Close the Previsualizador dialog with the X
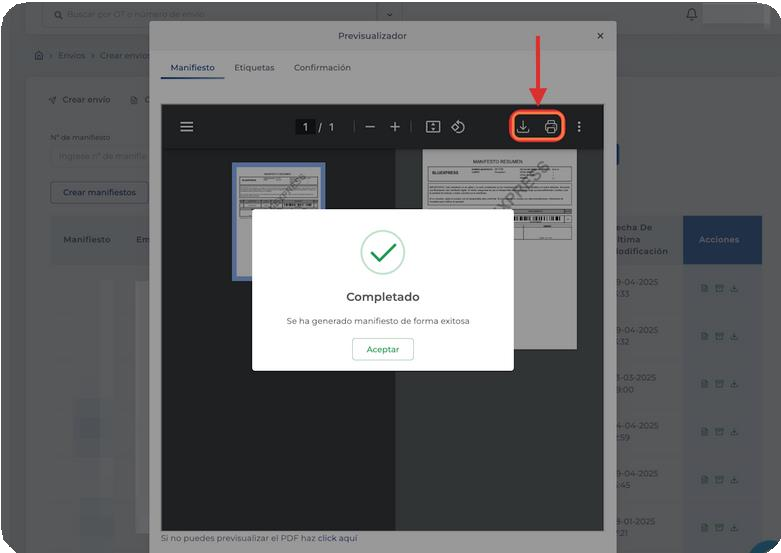Viewport: 781px width, 553px height. point(600,36)
